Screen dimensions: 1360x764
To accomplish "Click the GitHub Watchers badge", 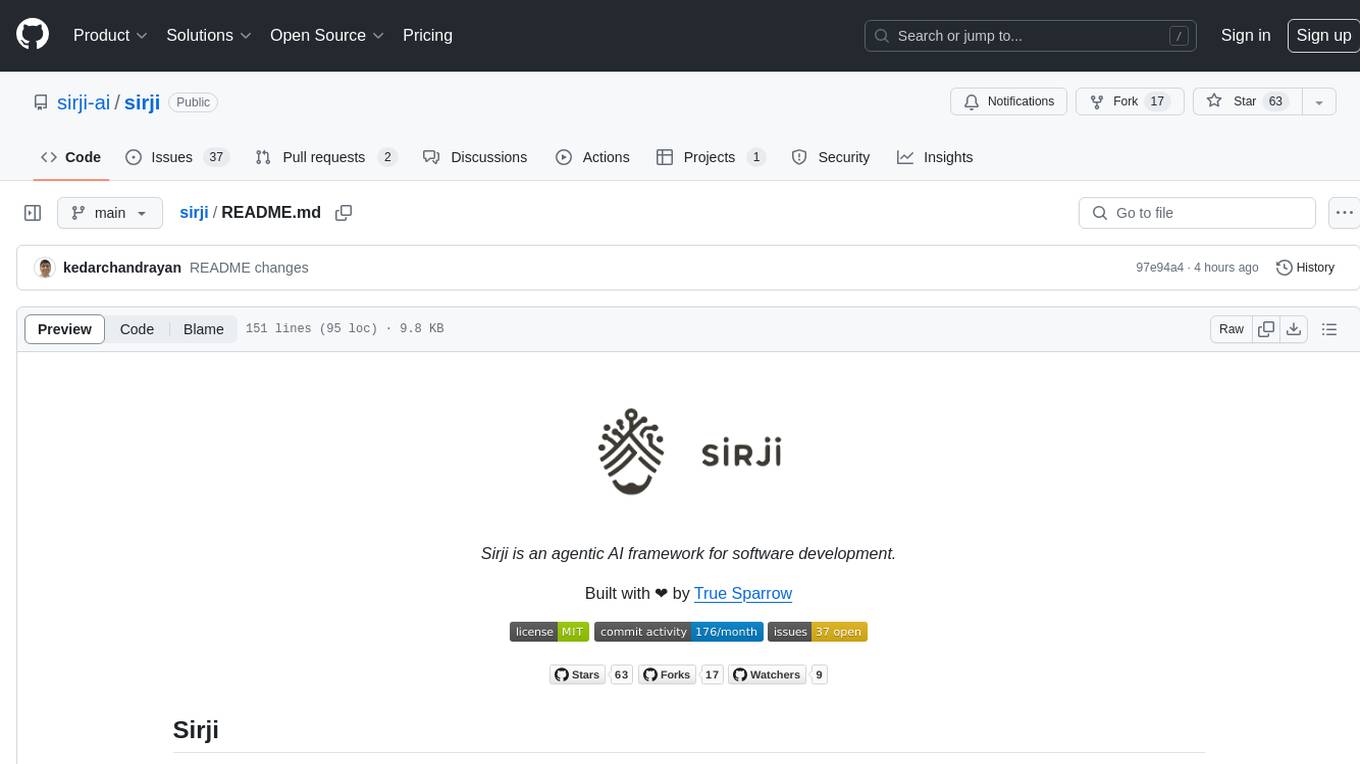I will pos(778,675).
